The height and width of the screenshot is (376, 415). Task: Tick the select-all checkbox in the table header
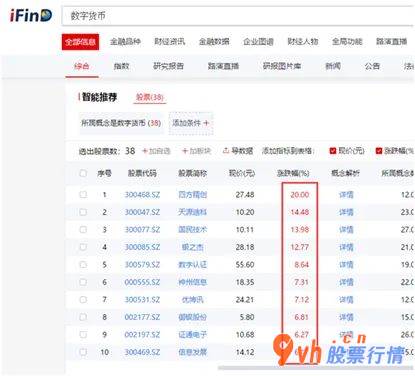tap(83, 173)
